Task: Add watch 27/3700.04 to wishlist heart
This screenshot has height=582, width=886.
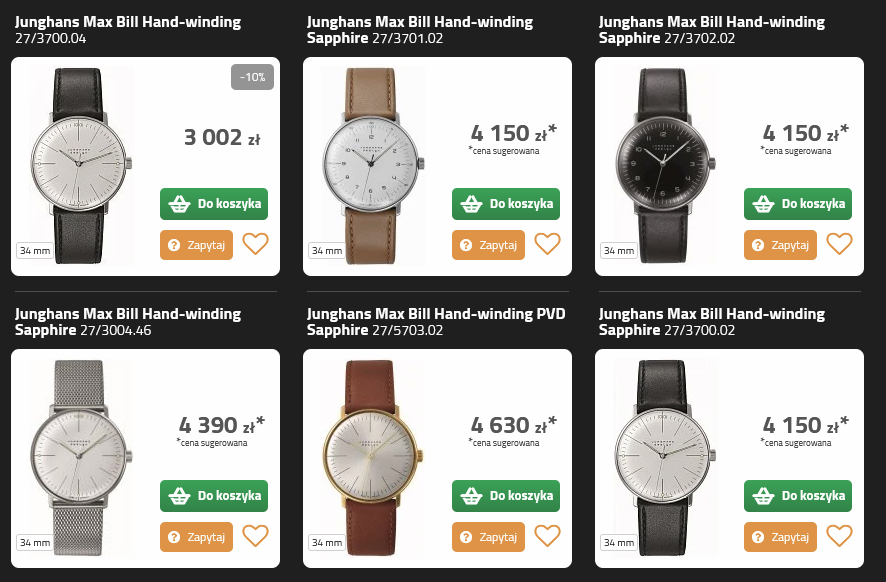Action: [255, 244]
